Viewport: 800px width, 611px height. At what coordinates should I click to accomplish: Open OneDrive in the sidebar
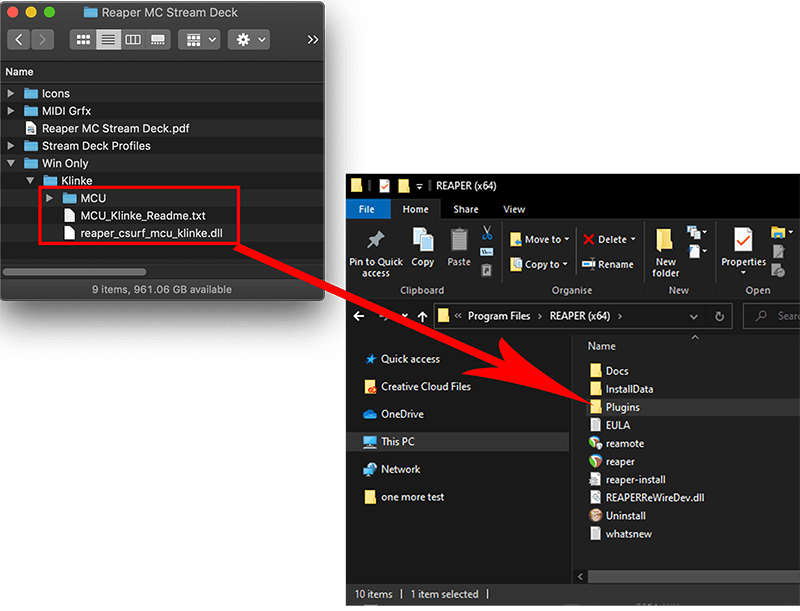393,414
